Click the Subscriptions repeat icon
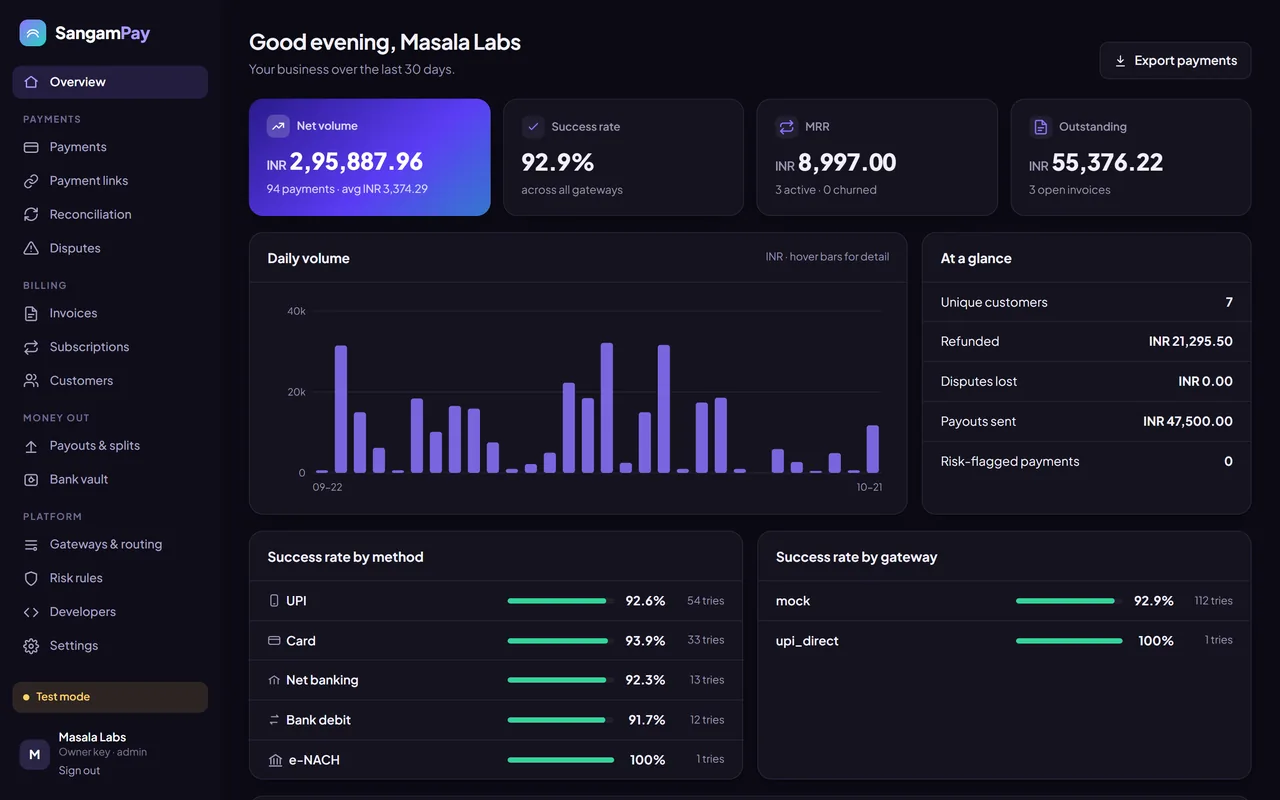 [x=31, y=347]
